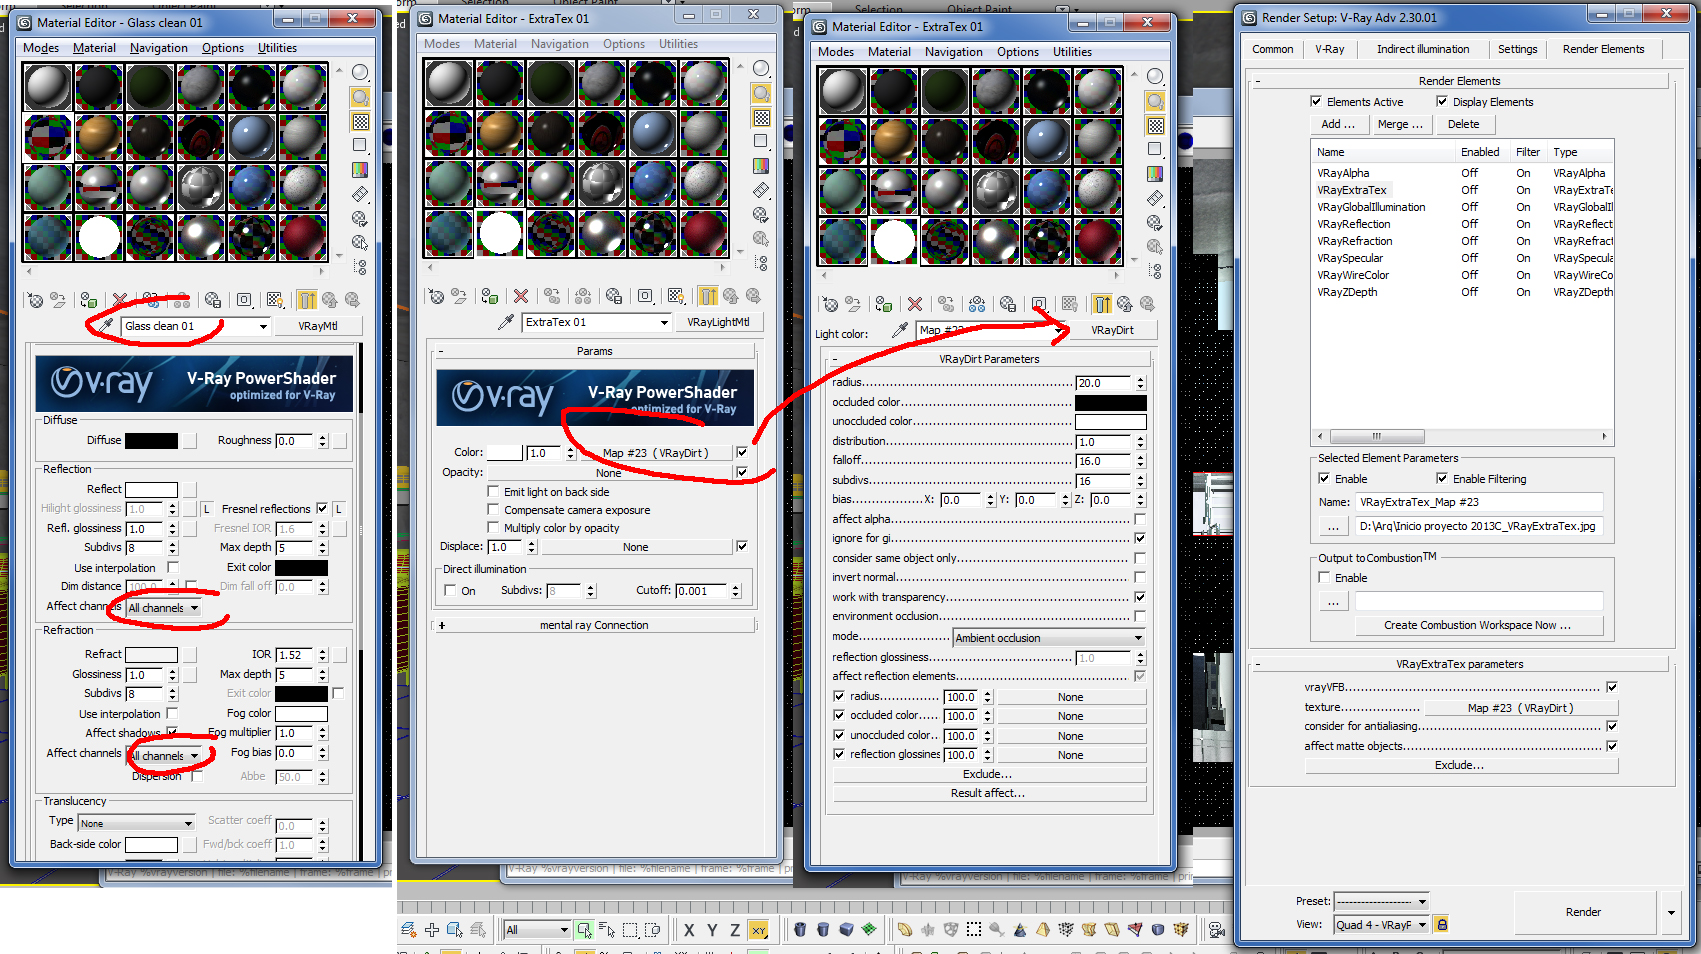The image size is (1701, 954).
Task: Select white sample slot in VRayDirt editor
Action: (x=894, y=240)
